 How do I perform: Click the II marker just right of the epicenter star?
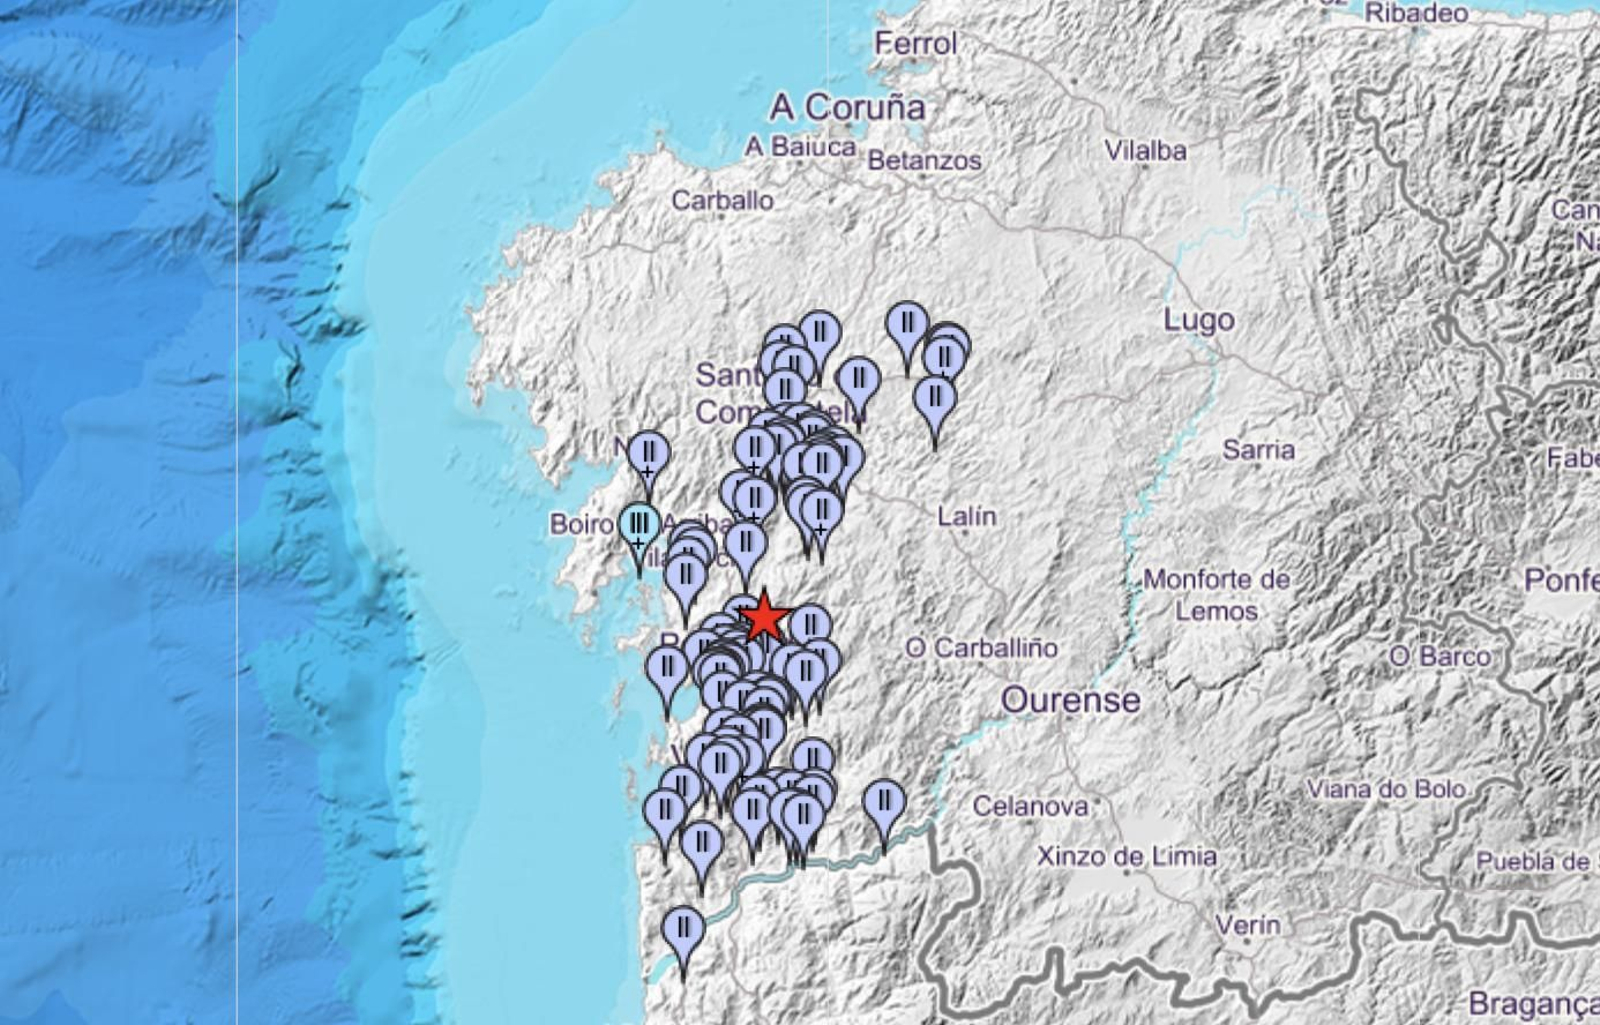pos(811,622)
